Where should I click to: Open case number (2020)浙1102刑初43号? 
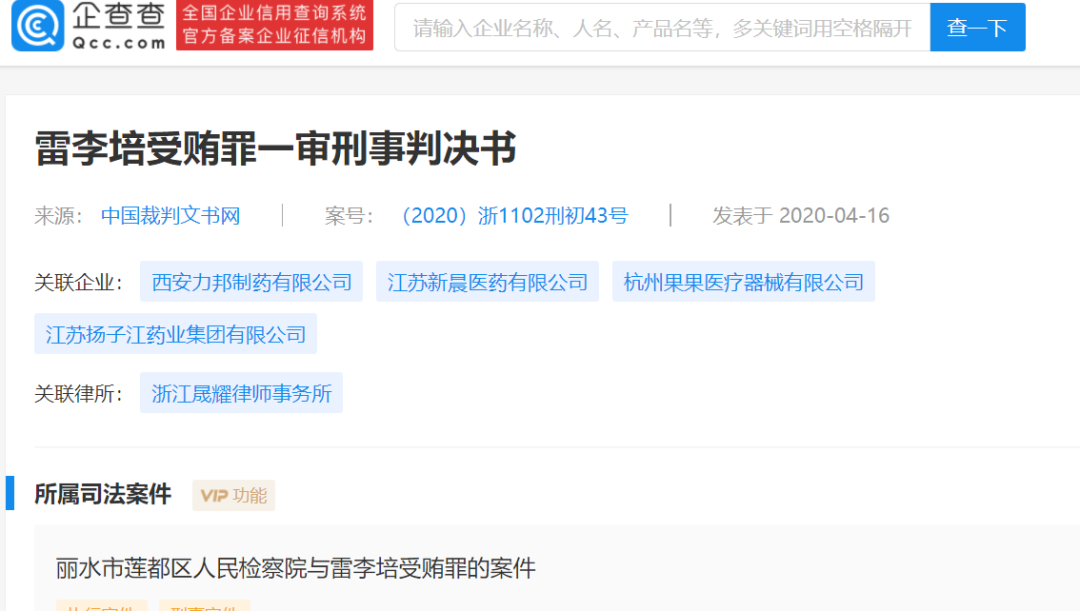pyautogui.click(x=515, y=216)
